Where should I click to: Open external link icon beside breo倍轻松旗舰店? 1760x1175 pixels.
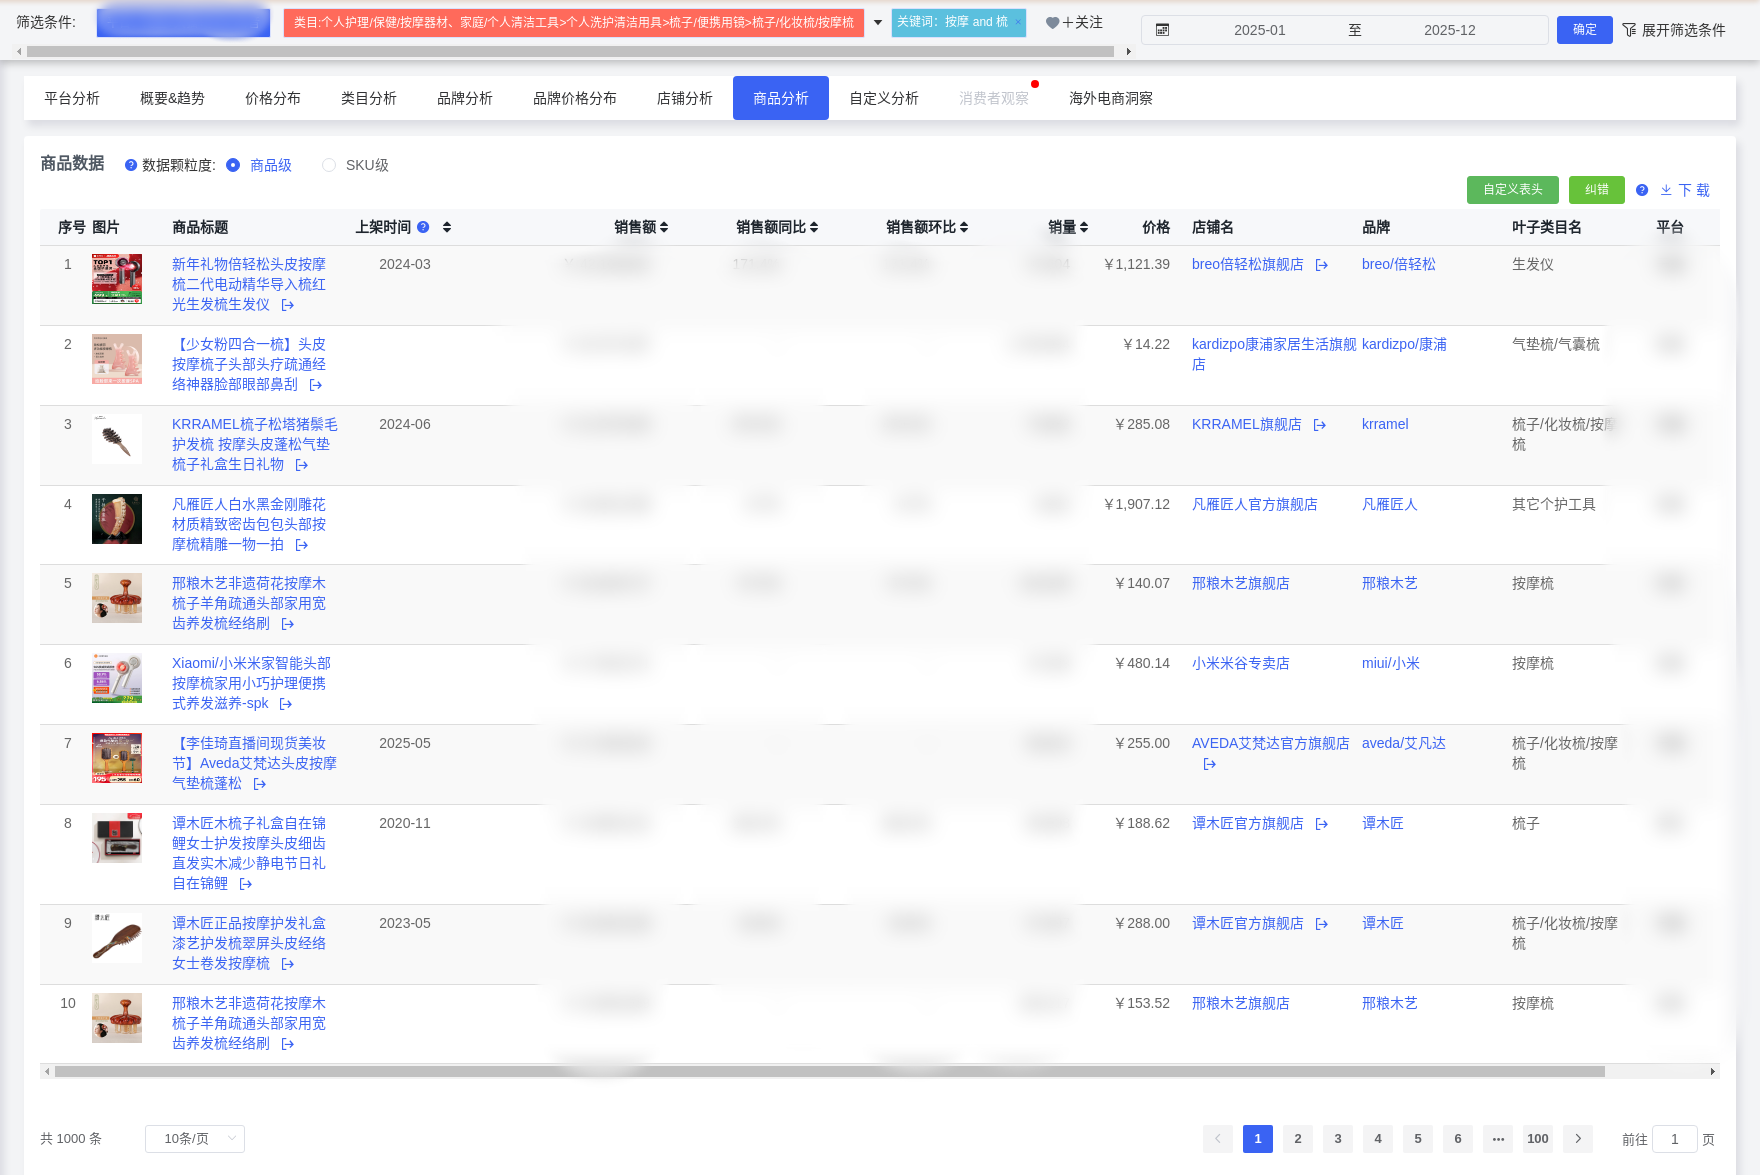point(1321,265)
